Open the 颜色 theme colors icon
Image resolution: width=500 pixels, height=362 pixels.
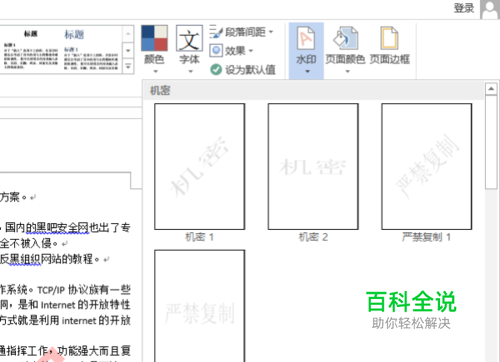click(x=154, y=38)
